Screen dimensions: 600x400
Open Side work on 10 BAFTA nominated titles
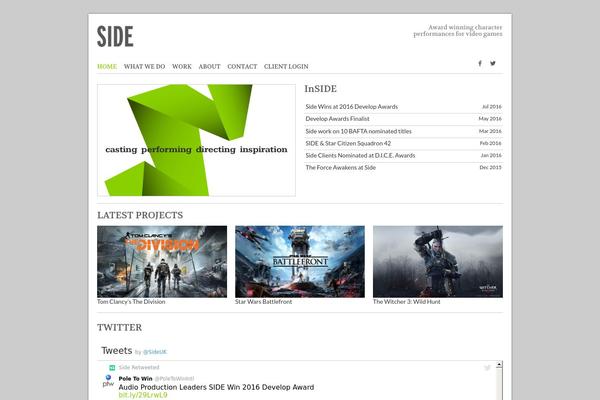point(359,131)
